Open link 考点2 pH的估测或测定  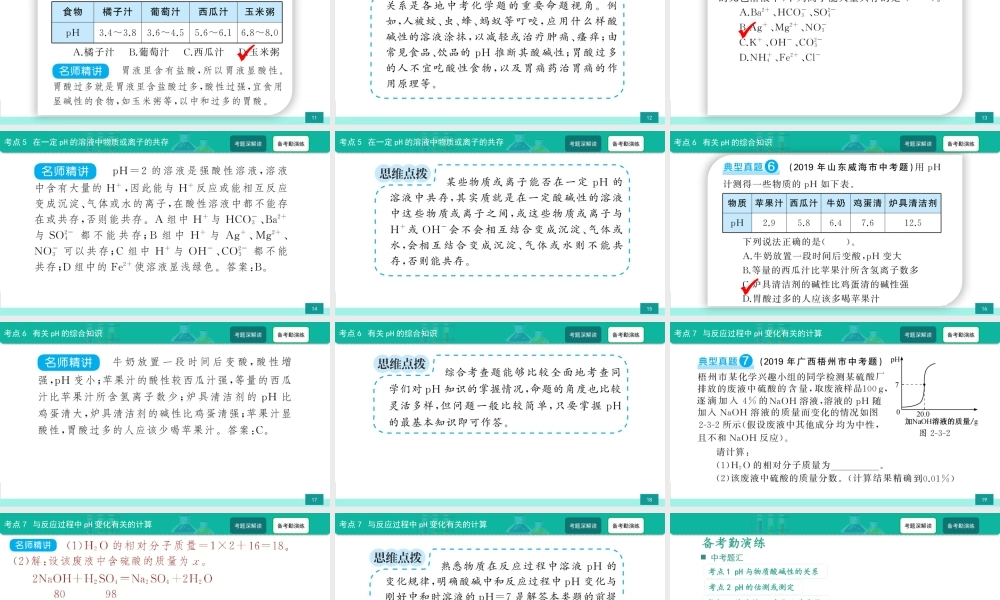click(x=752, y=587)
